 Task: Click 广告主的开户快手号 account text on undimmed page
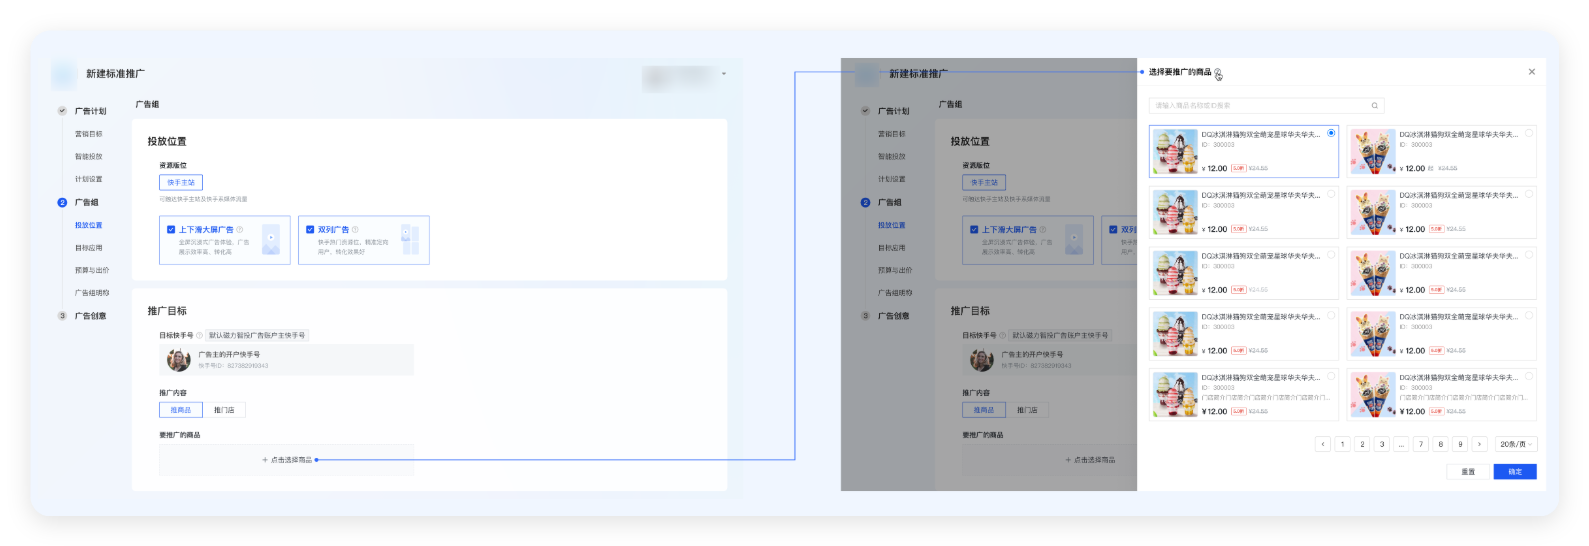229,354
